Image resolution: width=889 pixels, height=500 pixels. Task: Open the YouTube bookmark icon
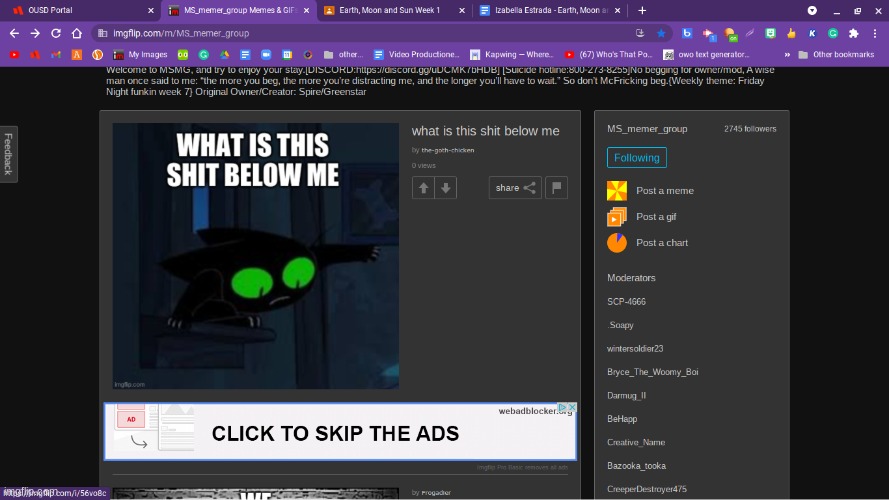[x=14, y=54]
